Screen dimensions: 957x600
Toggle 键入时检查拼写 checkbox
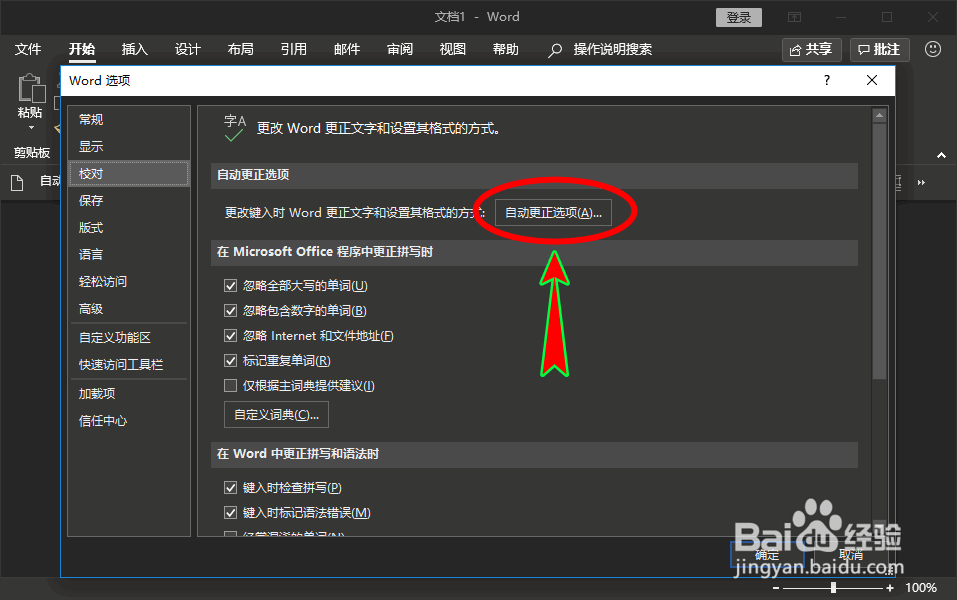[231, 488]
